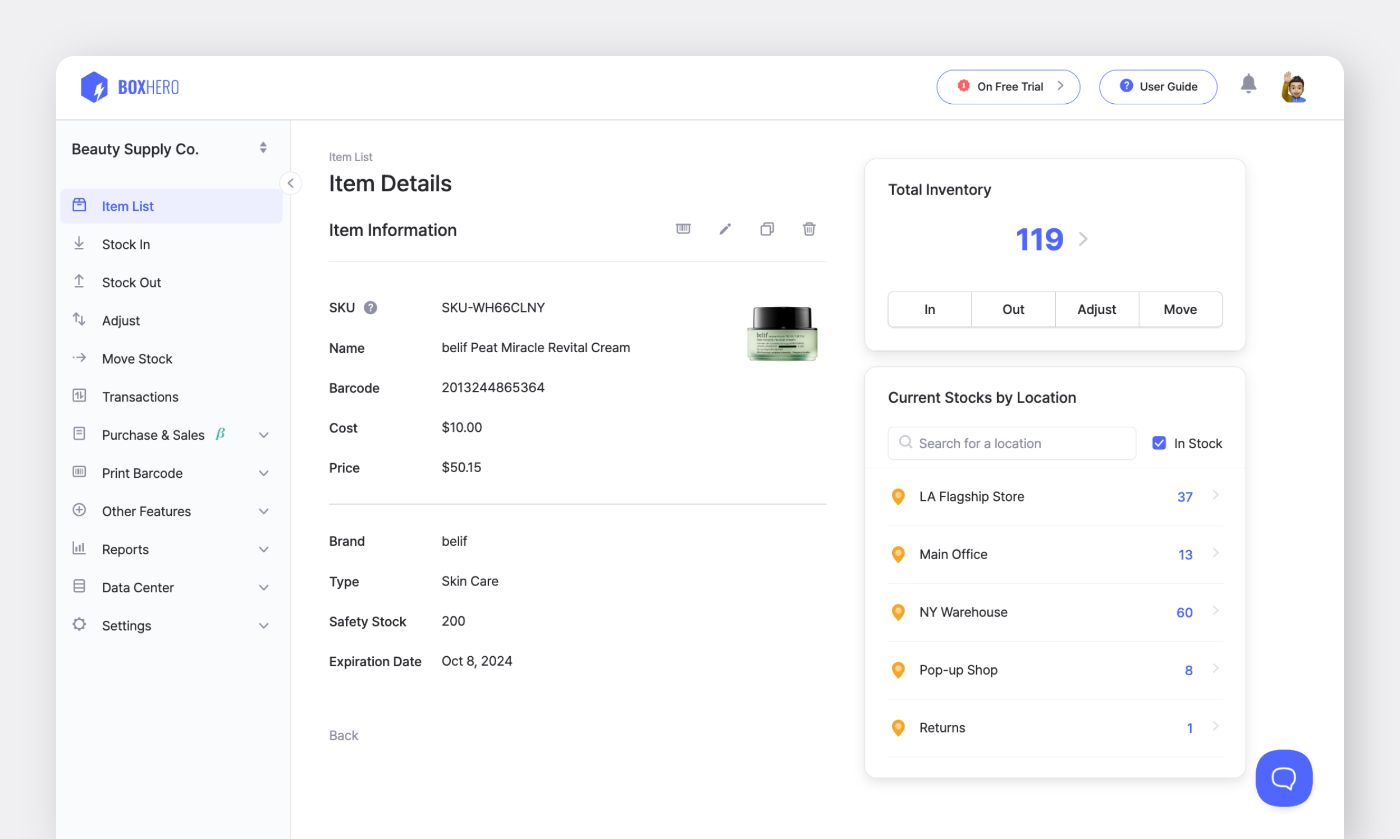Open NY Warehouse row chevron

(x=1215, y=612)
